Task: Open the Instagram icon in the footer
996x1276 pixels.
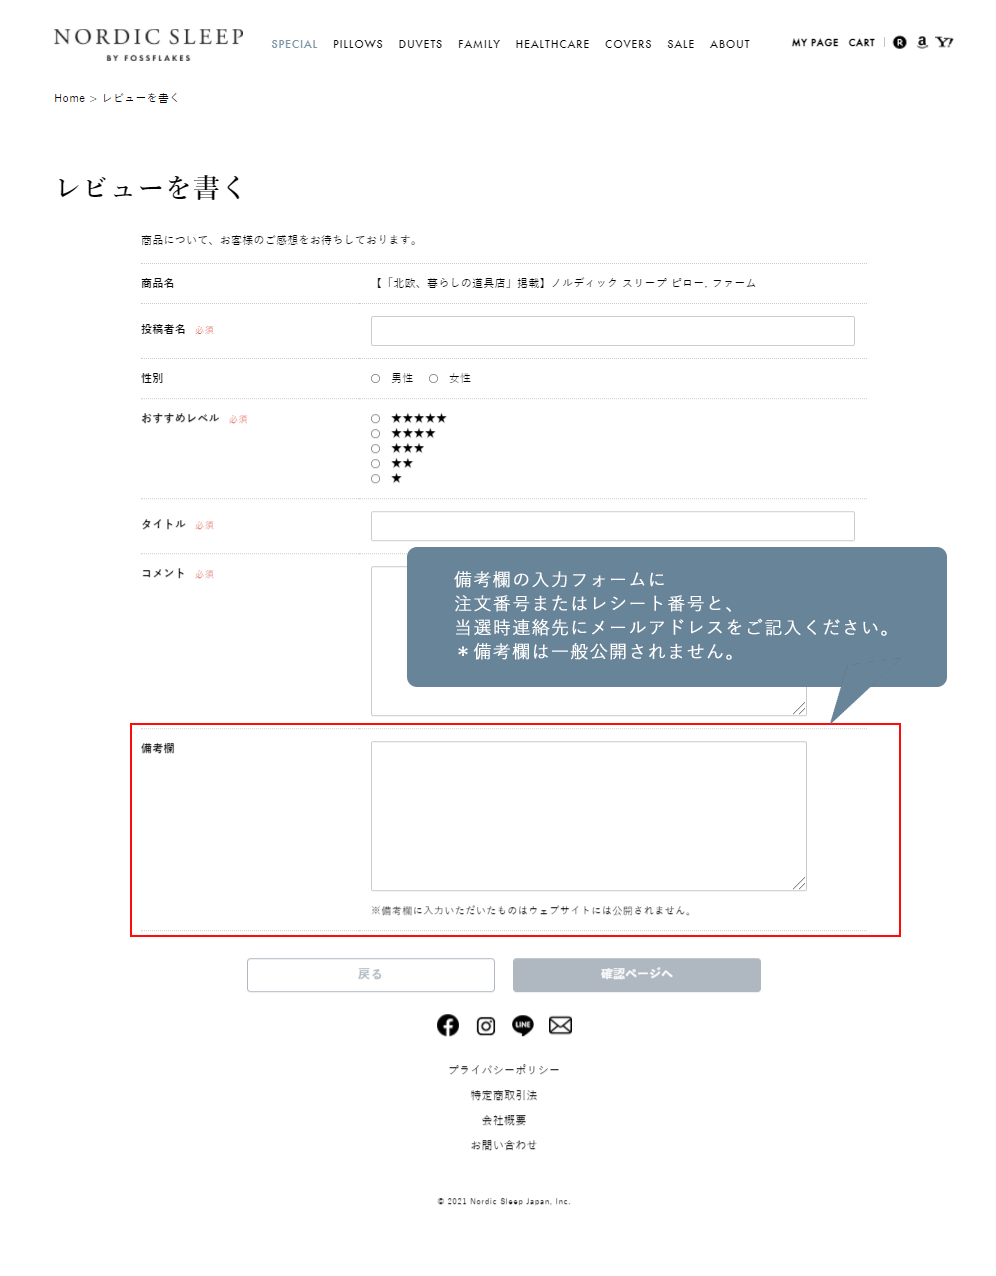Action: click(485, 1025)
